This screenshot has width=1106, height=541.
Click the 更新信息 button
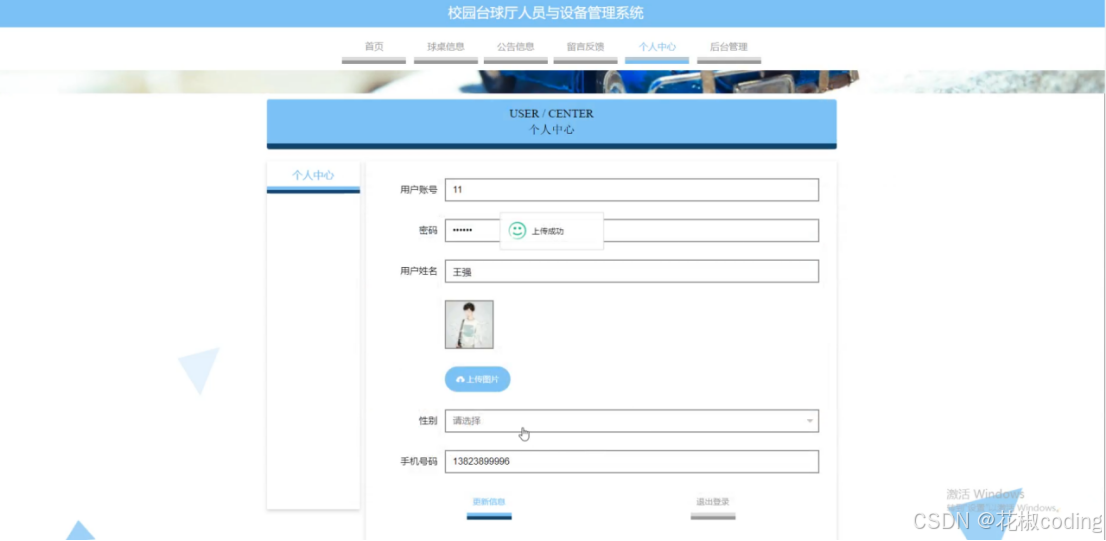pos(489,506)
